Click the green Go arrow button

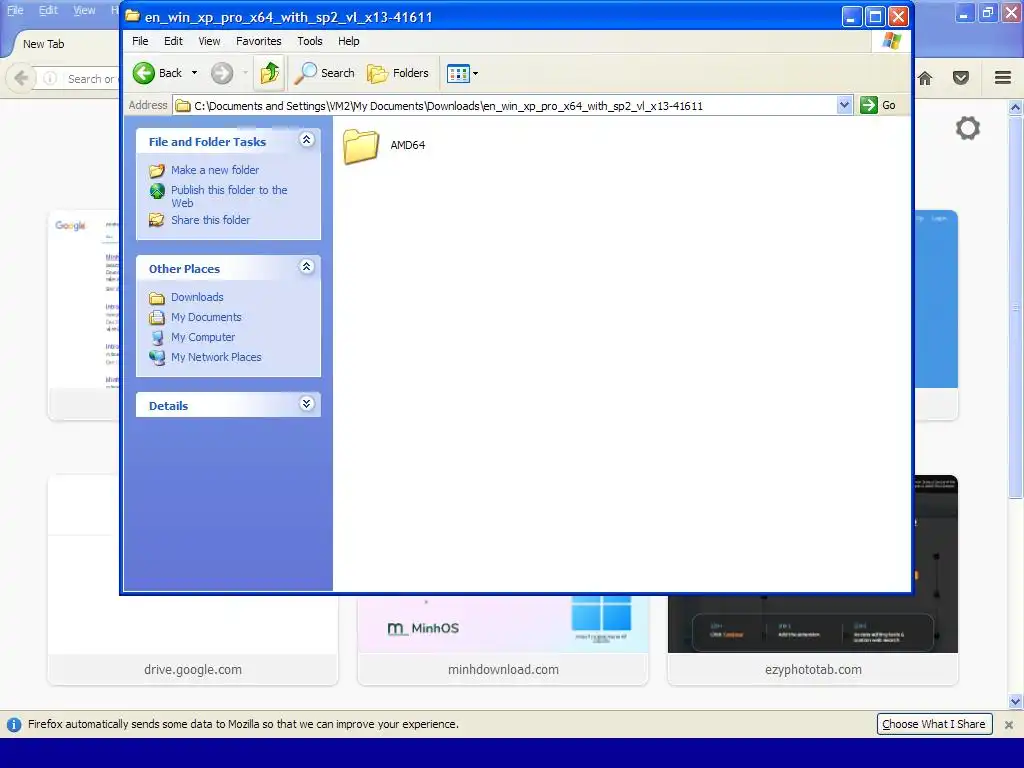coord(869,105)
